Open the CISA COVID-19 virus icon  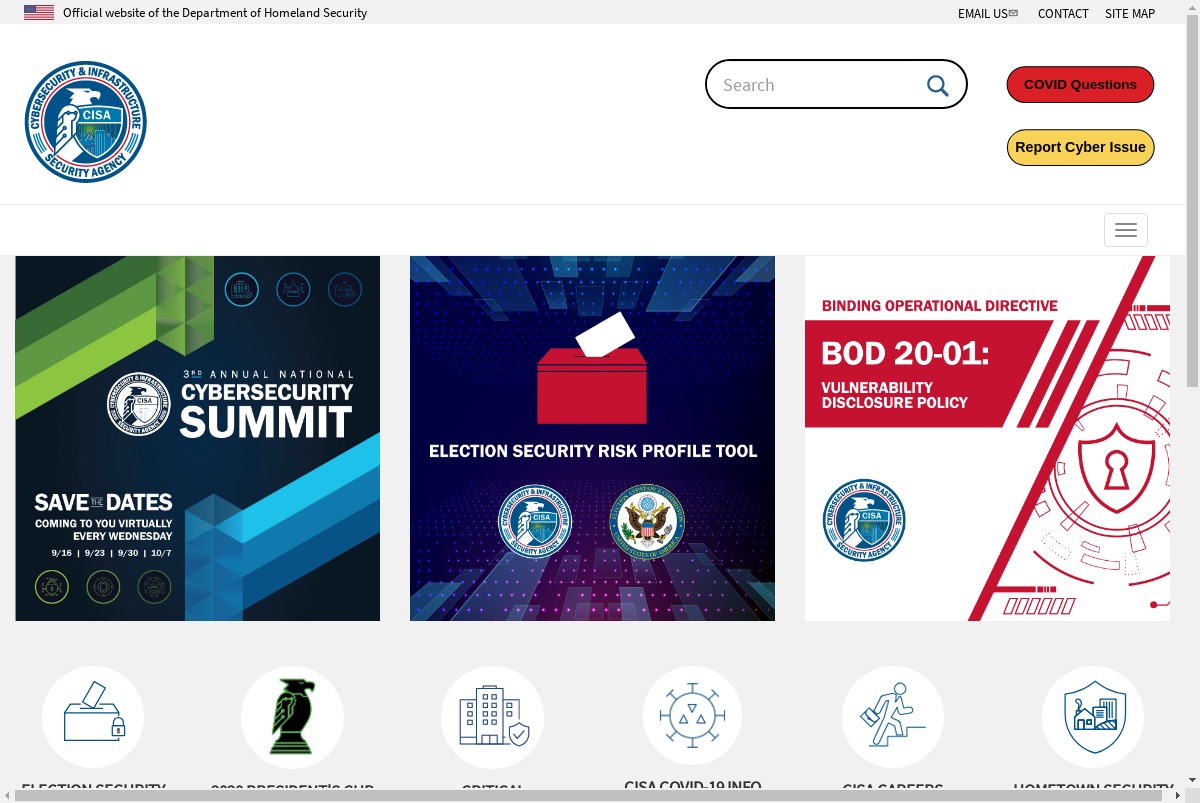coord(692,715)
